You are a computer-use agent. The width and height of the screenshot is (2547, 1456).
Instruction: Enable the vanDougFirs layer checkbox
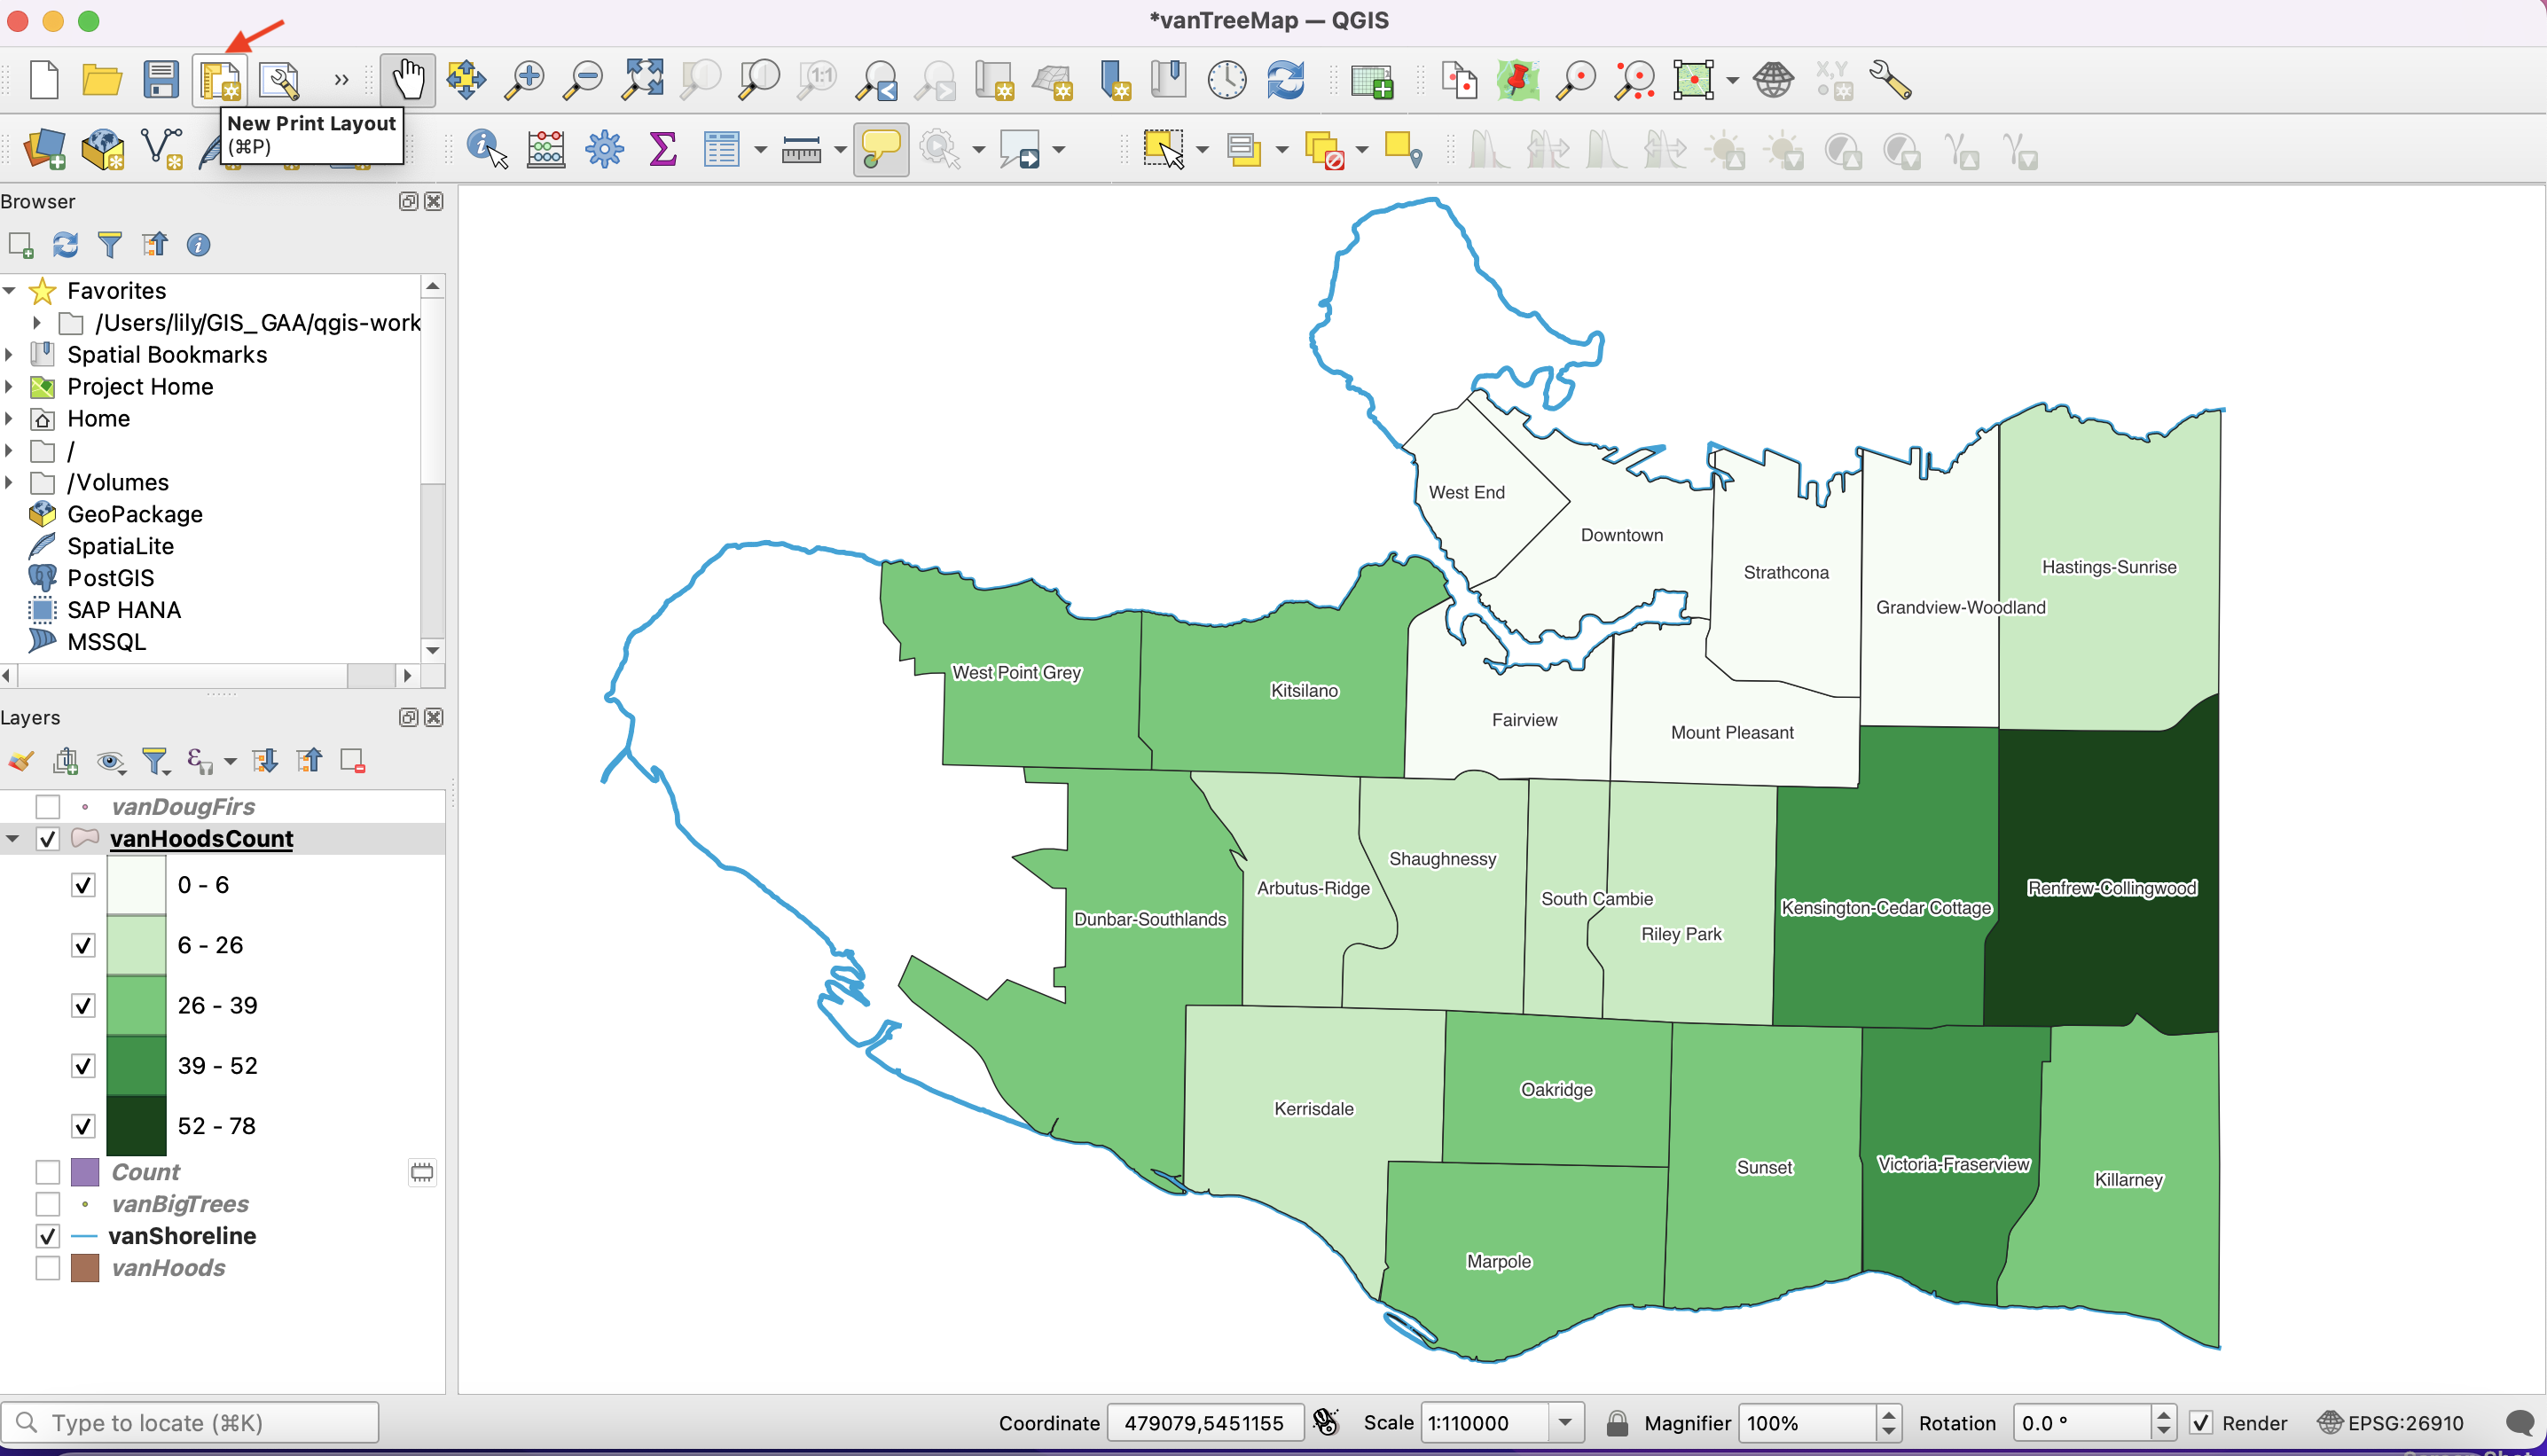[x=47, y=807]
